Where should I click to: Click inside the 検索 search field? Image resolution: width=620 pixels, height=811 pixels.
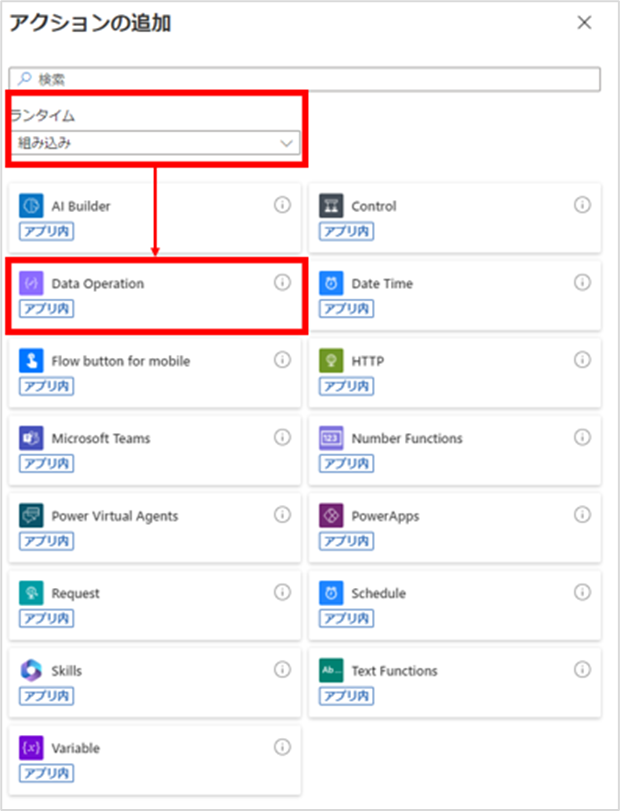point(305,79)
